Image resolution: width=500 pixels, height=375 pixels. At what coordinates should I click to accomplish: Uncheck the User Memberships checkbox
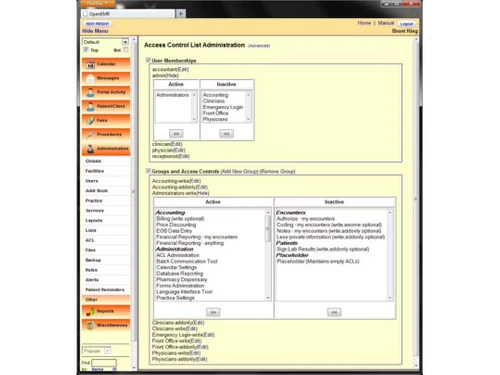coord(148,60)
